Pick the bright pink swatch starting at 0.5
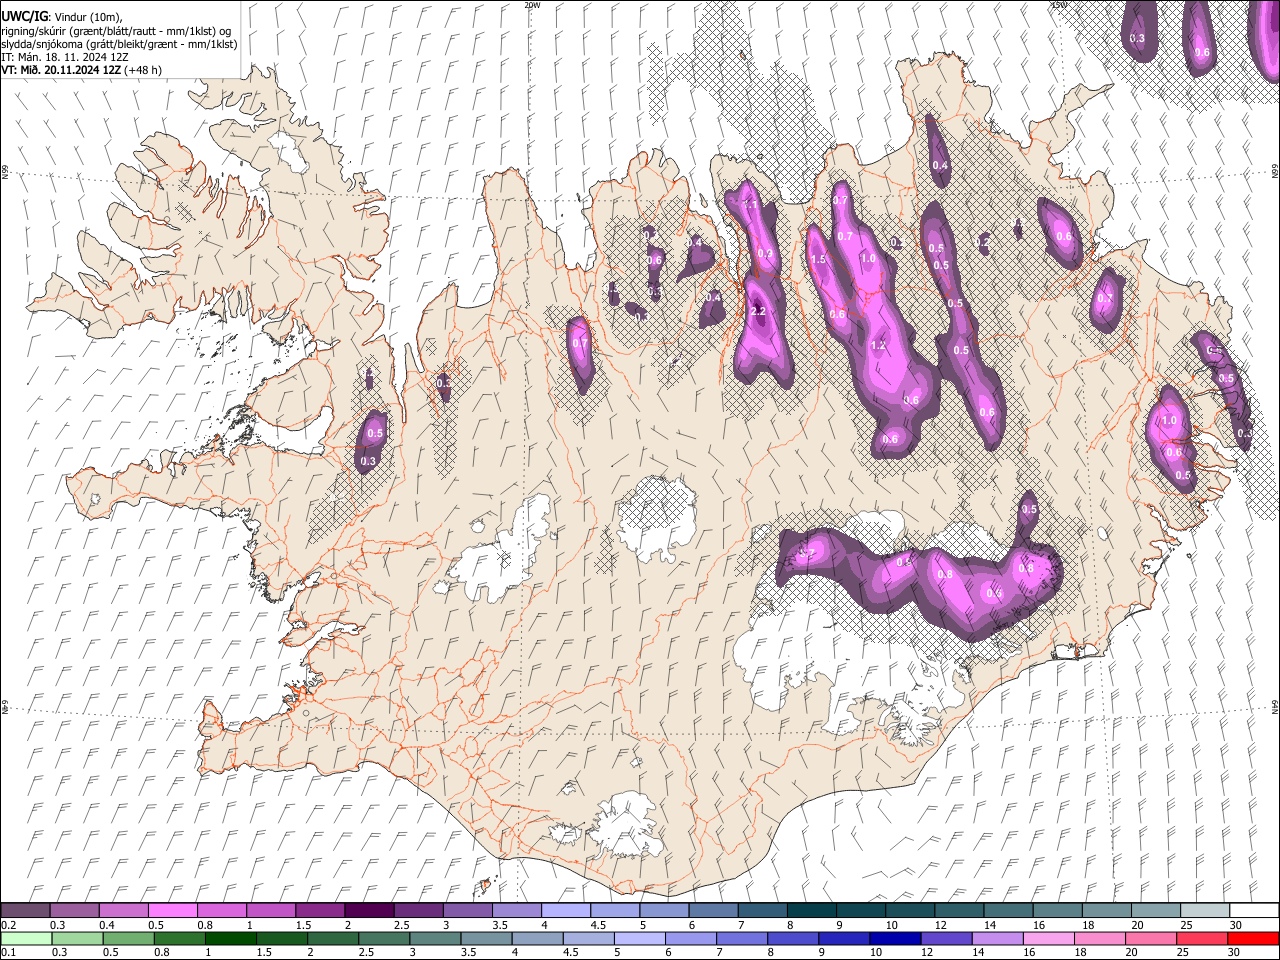Screen dimensions: 1280x960 [173, 911]
